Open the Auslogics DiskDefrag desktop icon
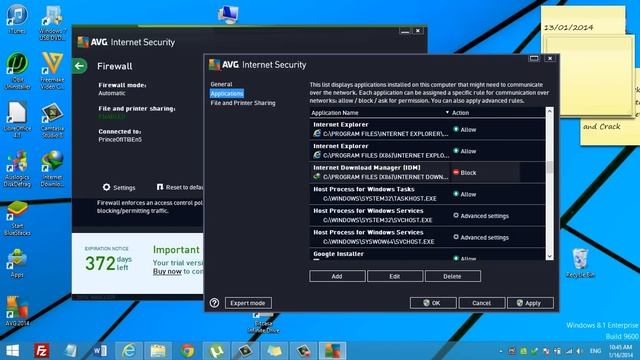The image size is (640, 360). (17, 169)
